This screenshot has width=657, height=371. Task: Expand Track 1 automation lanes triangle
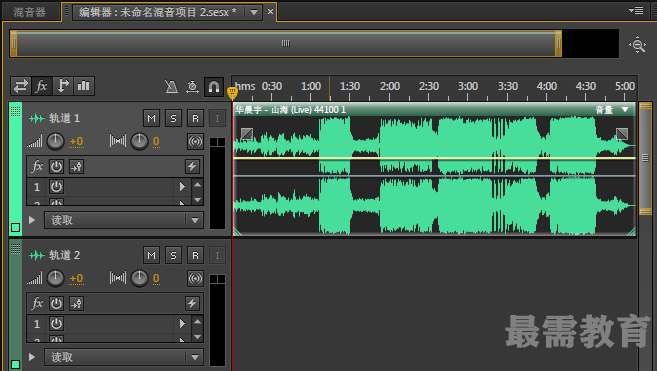[x=32, y=220]
